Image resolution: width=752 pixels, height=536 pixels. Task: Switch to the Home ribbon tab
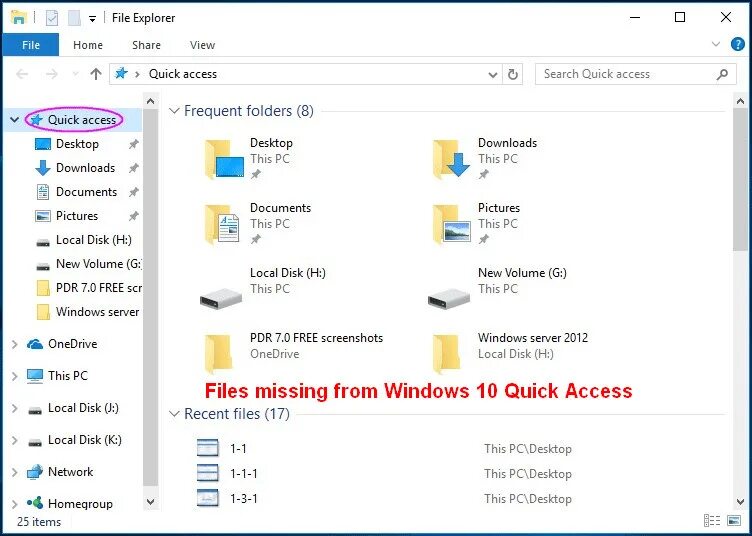pos(88,45)
